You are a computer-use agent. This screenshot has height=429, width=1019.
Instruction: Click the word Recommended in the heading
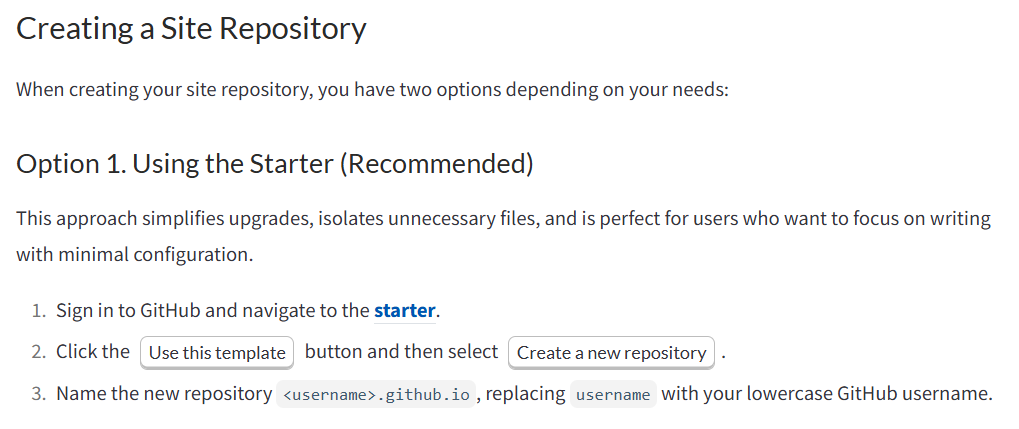(x=437, y=163)
